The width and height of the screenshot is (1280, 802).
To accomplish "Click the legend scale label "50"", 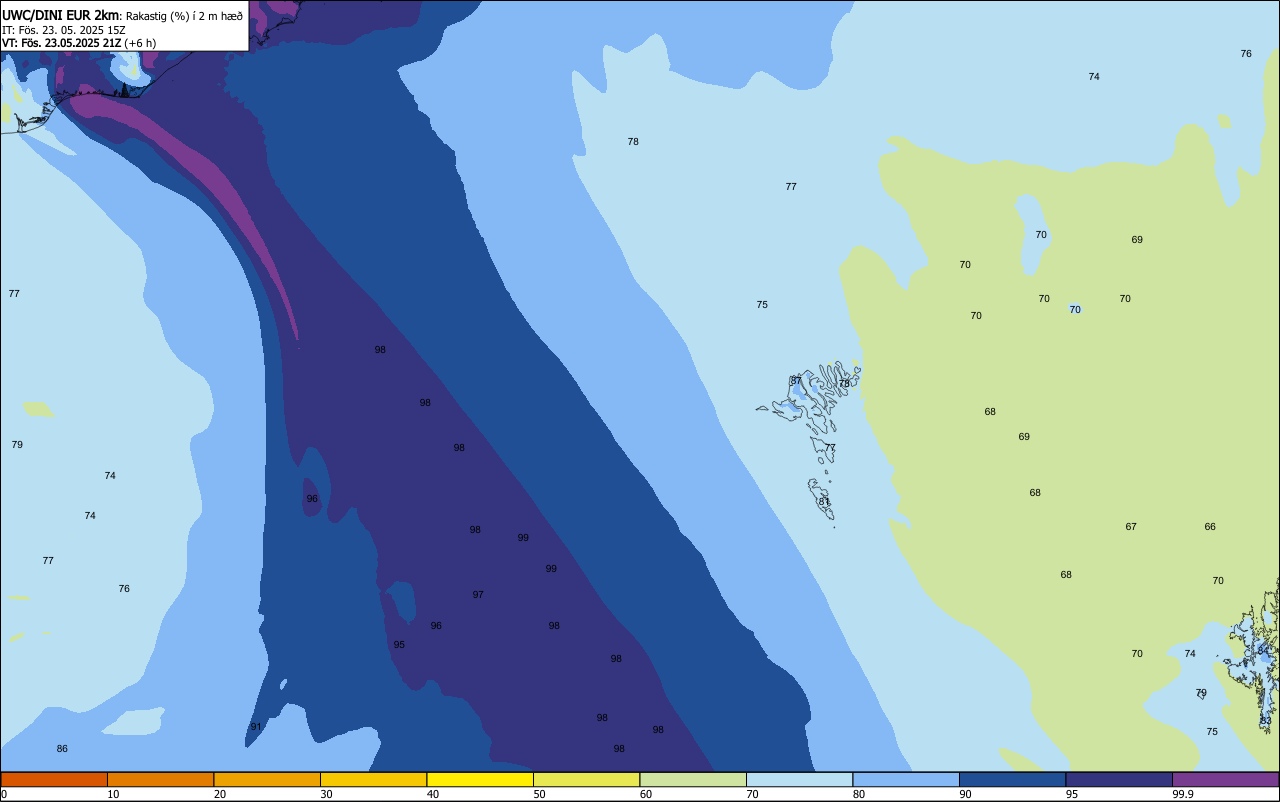I will tap(539, 794).
